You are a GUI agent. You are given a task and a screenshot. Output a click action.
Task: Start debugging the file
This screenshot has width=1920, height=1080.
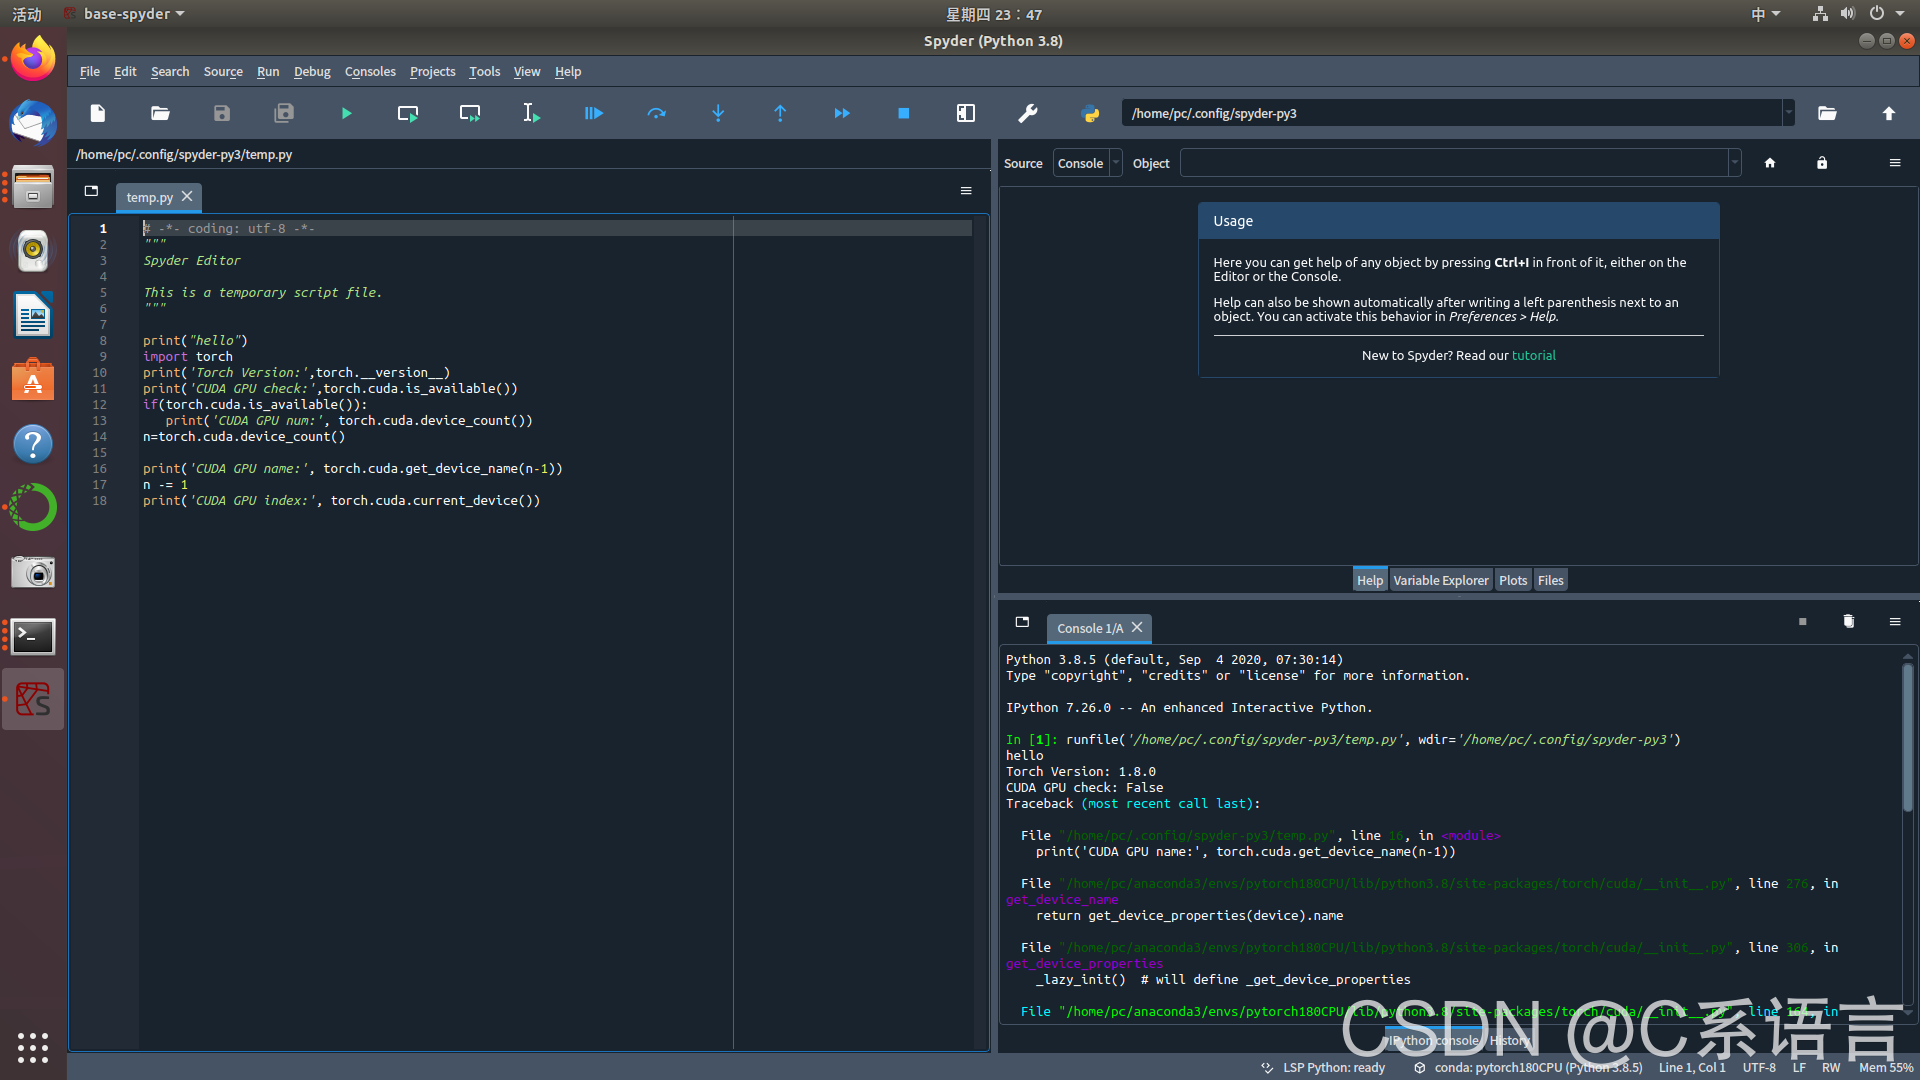pyautogui.click(x=594, y=114)
